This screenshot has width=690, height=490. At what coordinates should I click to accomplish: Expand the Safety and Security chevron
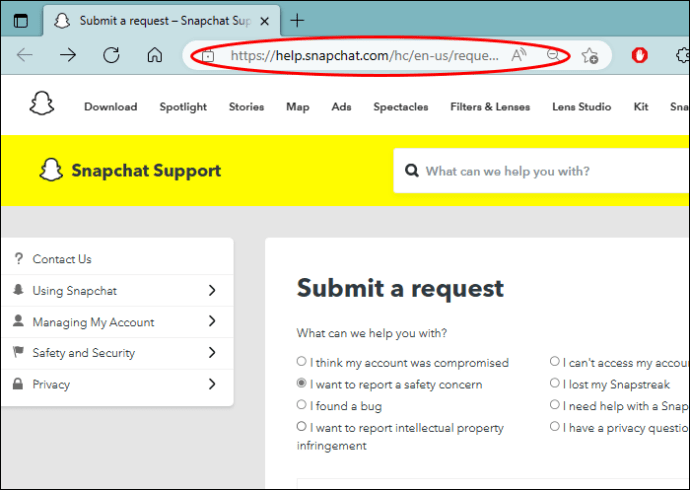(212, 352)
